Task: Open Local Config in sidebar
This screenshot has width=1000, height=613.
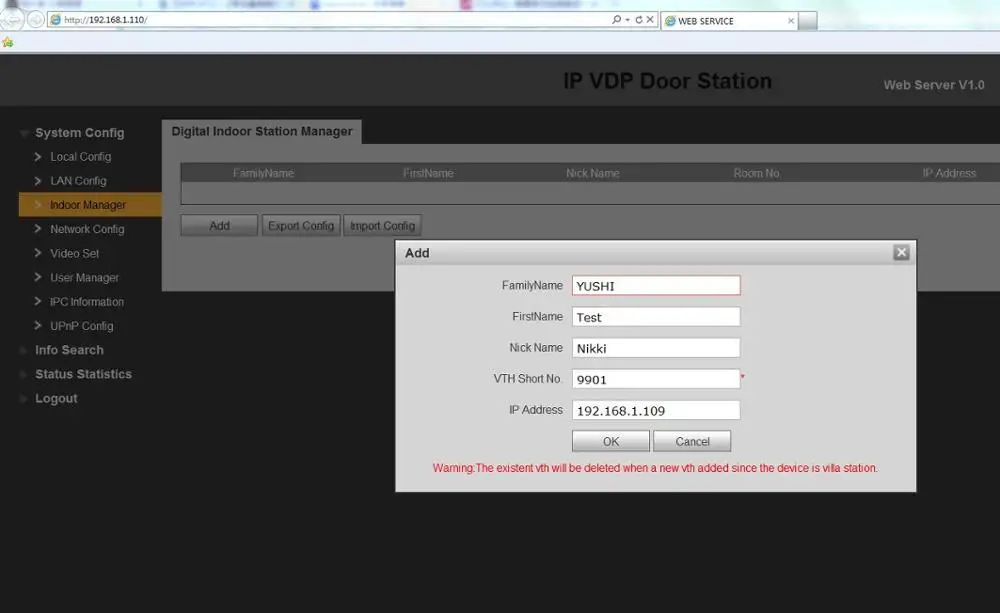Action: tap(80, 157)
